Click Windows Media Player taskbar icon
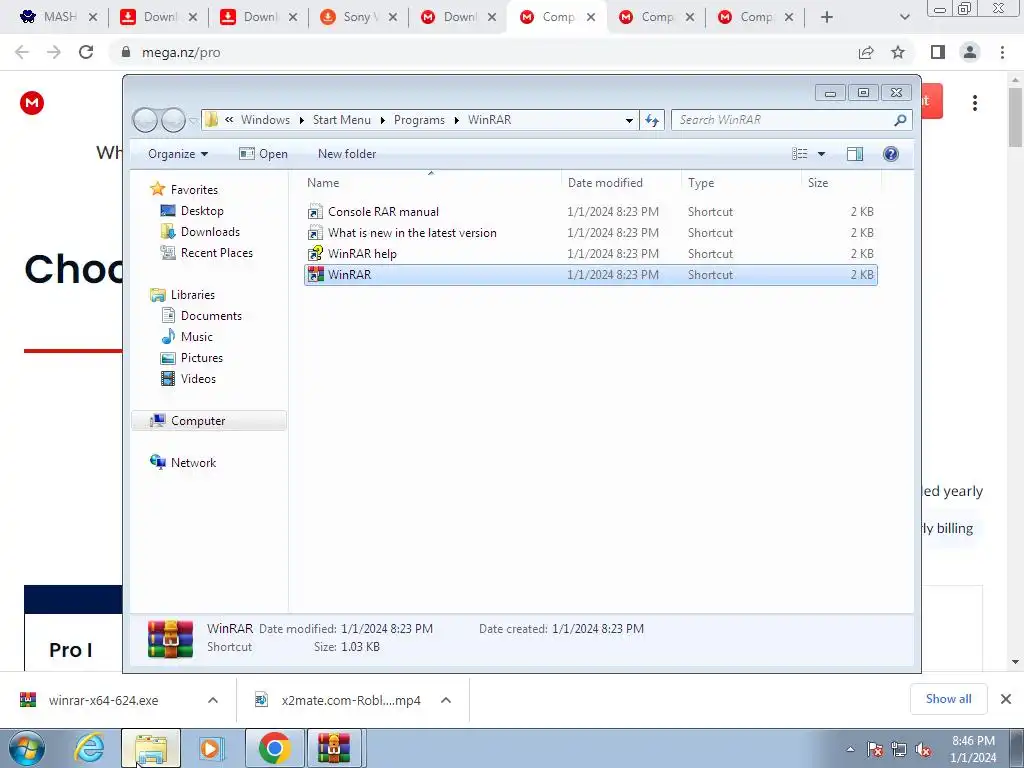 click(x=211, y=748)
